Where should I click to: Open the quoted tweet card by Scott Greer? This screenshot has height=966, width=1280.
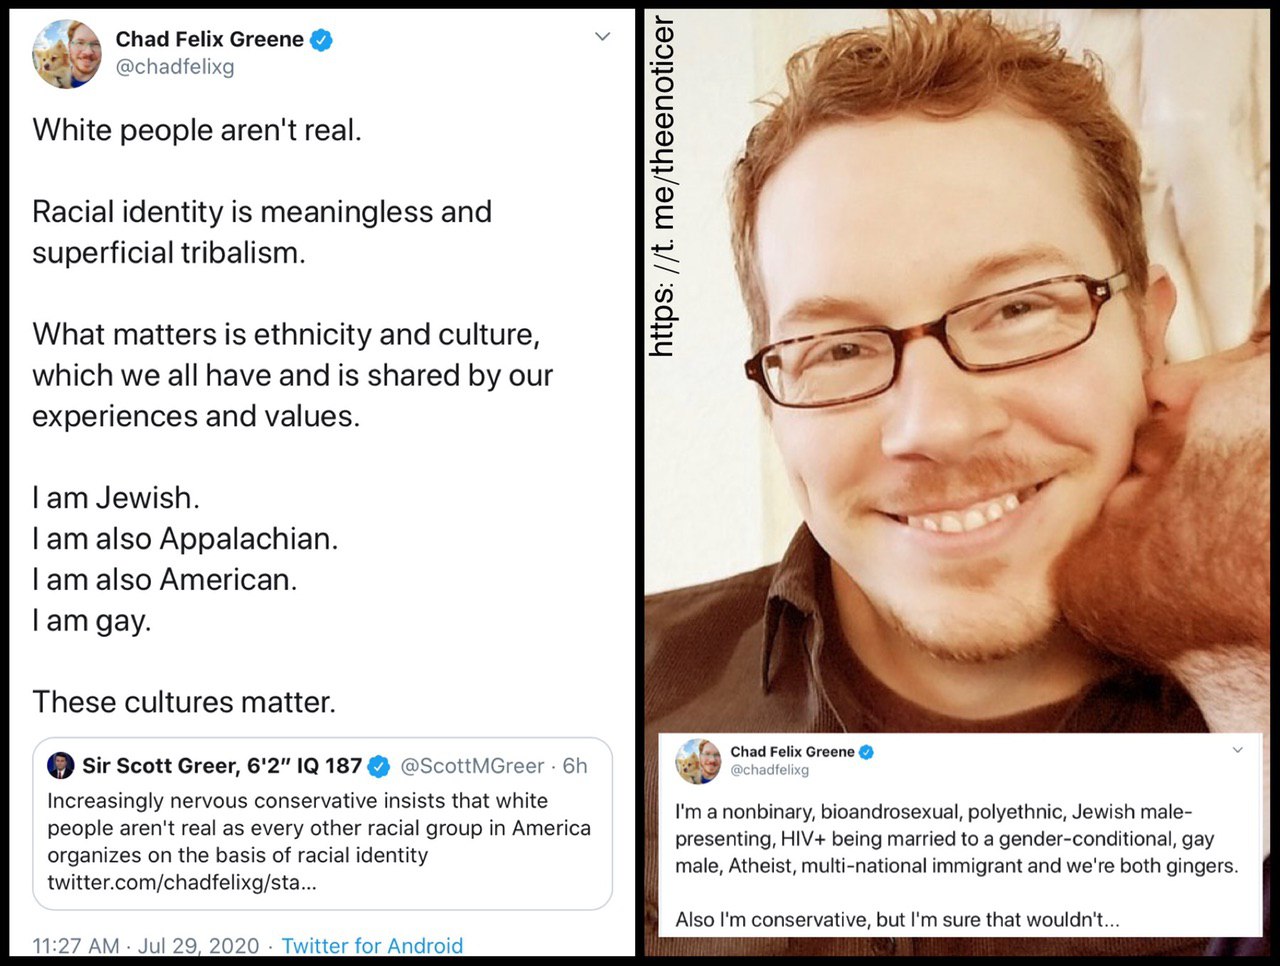pyautogui.click(x=322, y=824)
